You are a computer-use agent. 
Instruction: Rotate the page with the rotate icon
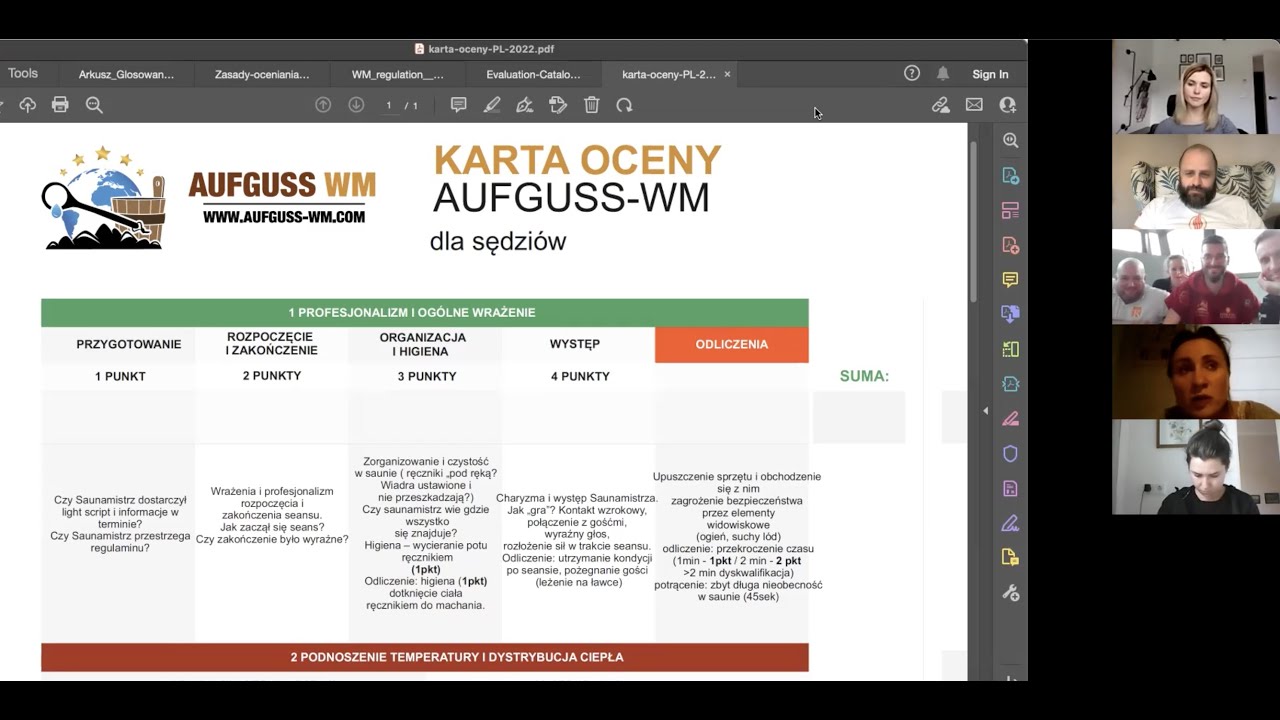(x=624, y=105)
